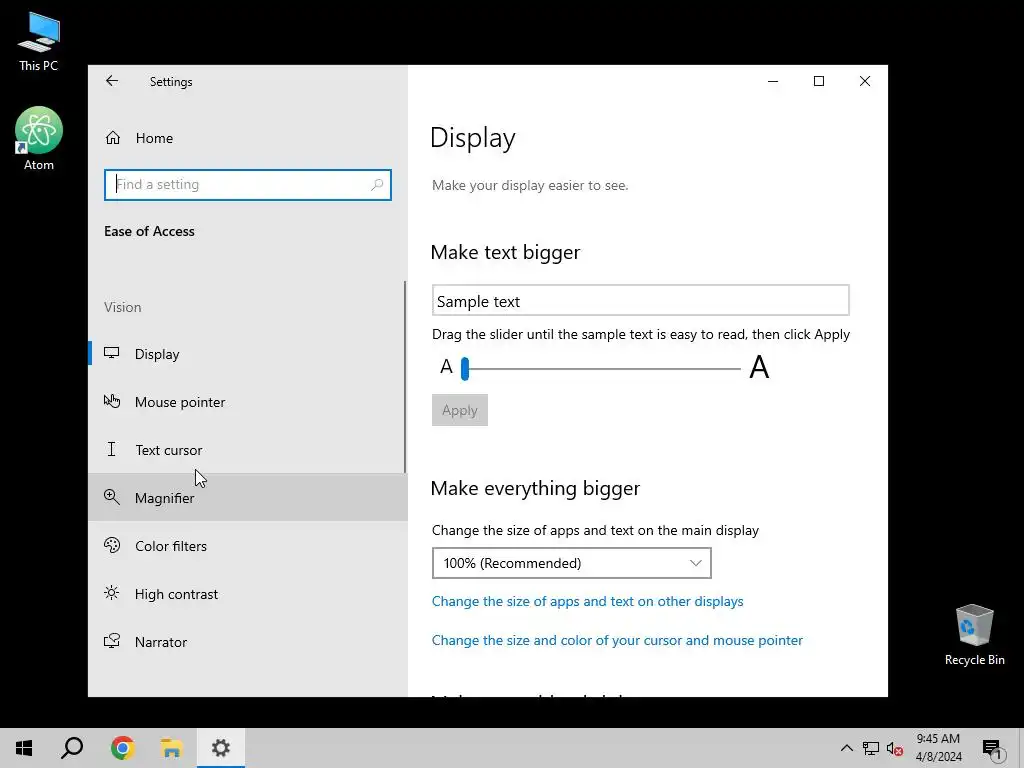Open Color filters settings
1024x768 pixels.
point(248,546)
